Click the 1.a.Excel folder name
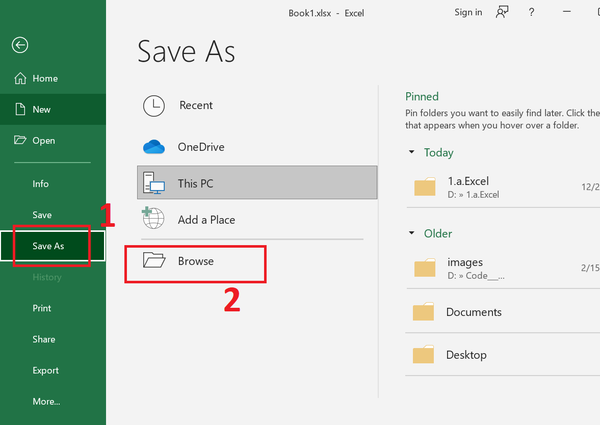 pos(468,181)
